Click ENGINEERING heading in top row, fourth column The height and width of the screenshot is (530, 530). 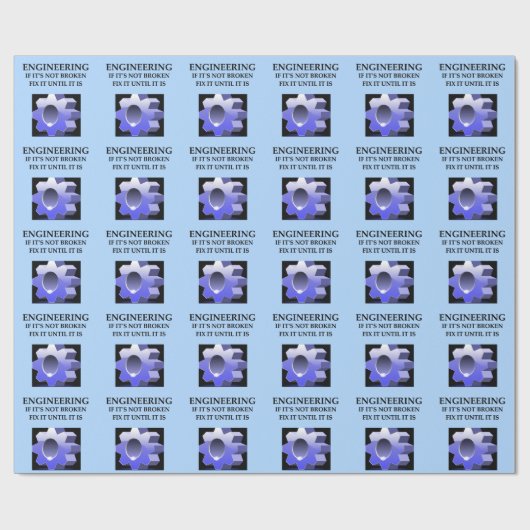point(306,67)
